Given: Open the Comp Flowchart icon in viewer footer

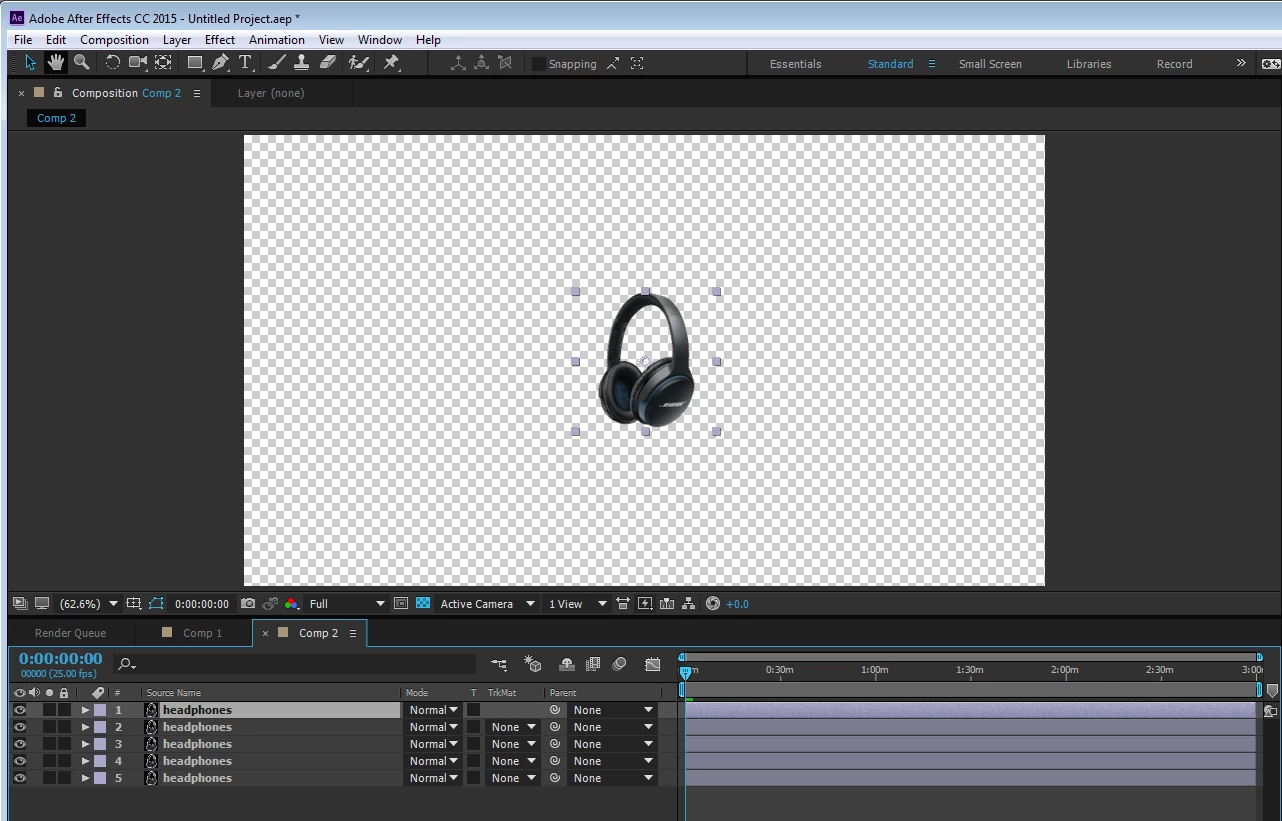Looking at the screenshot, I should coord(690,604).
